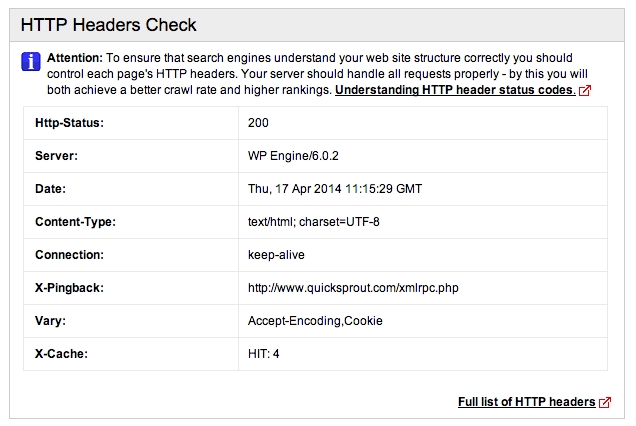Open Understanding HTTP header status codes link
This screenshot has width=636, height=426.
454,90
